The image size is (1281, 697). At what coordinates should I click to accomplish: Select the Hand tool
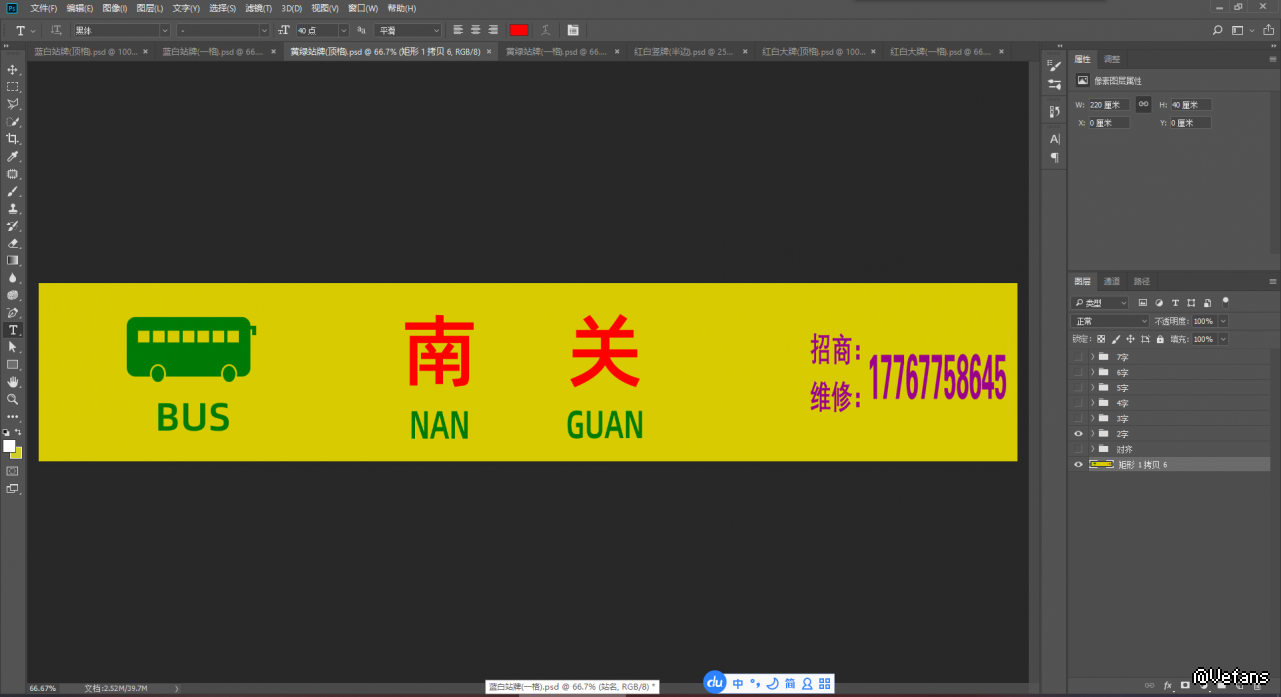point(13,382)
